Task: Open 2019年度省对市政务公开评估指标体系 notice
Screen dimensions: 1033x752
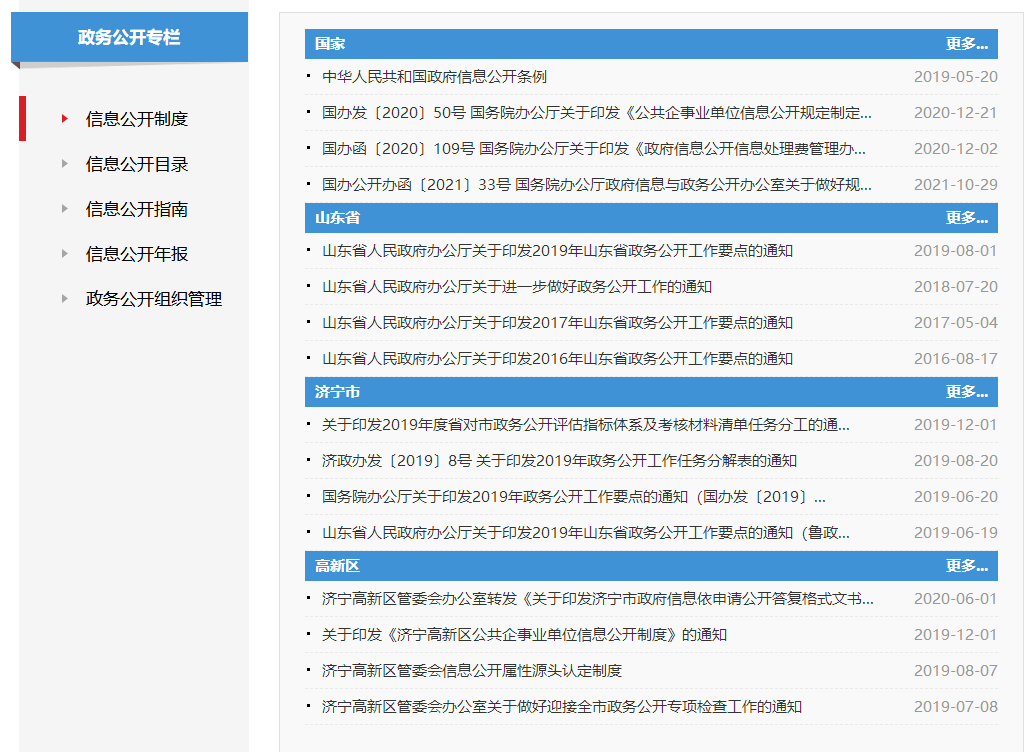Action: point(586,425)
